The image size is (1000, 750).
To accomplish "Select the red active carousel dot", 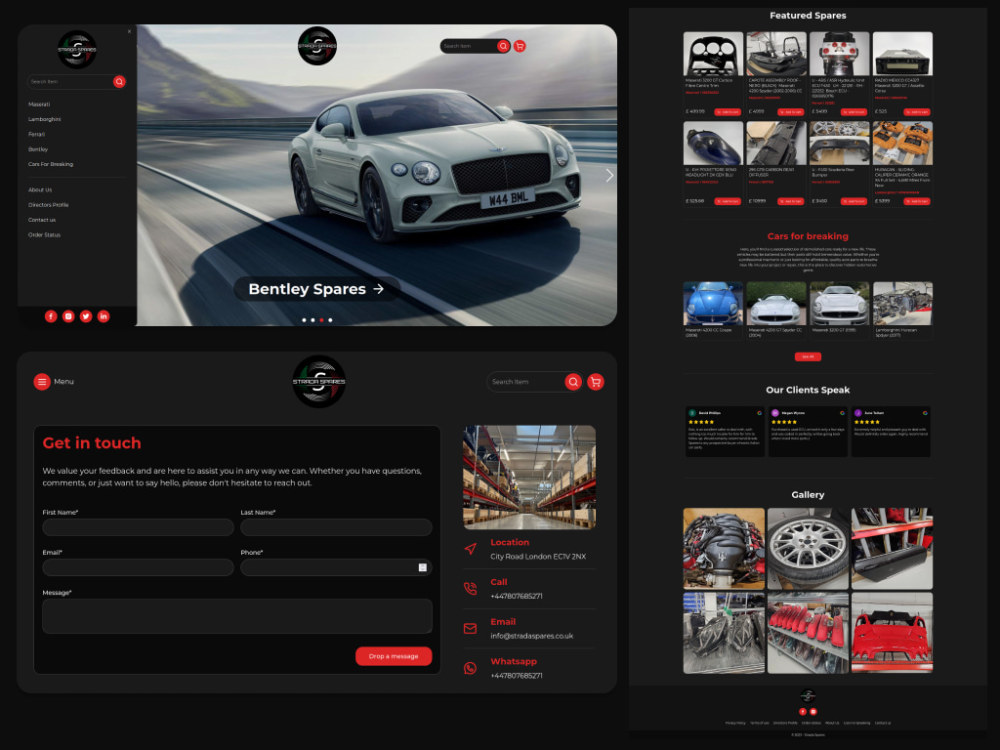I will pos(321,320).
